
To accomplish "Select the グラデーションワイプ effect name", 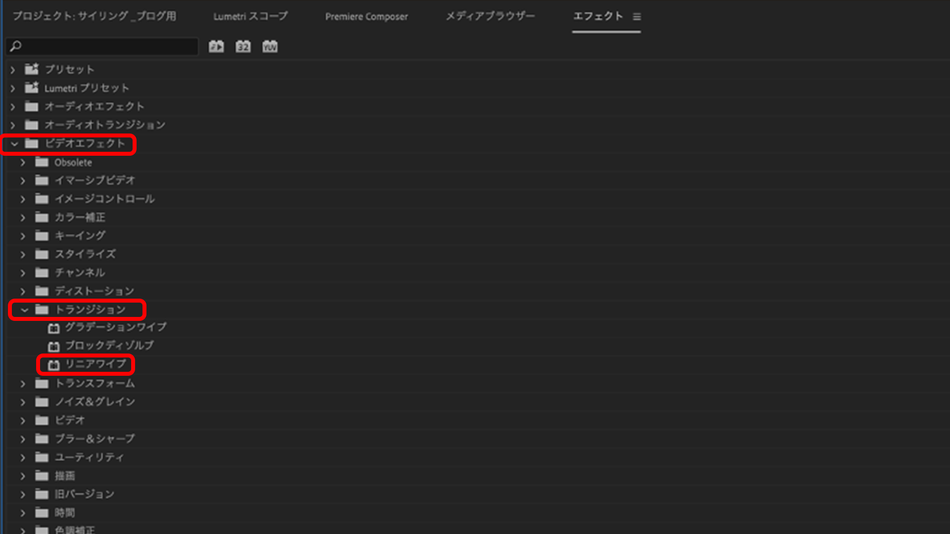I will pos(116,327).
